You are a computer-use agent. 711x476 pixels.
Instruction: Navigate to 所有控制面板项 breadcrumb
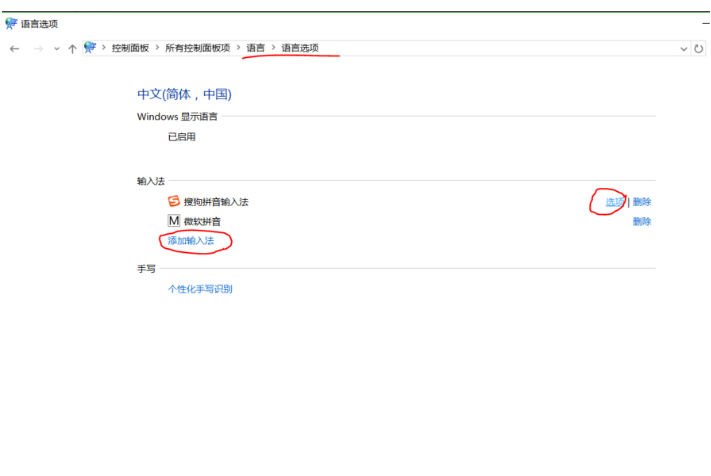[197, 48]
